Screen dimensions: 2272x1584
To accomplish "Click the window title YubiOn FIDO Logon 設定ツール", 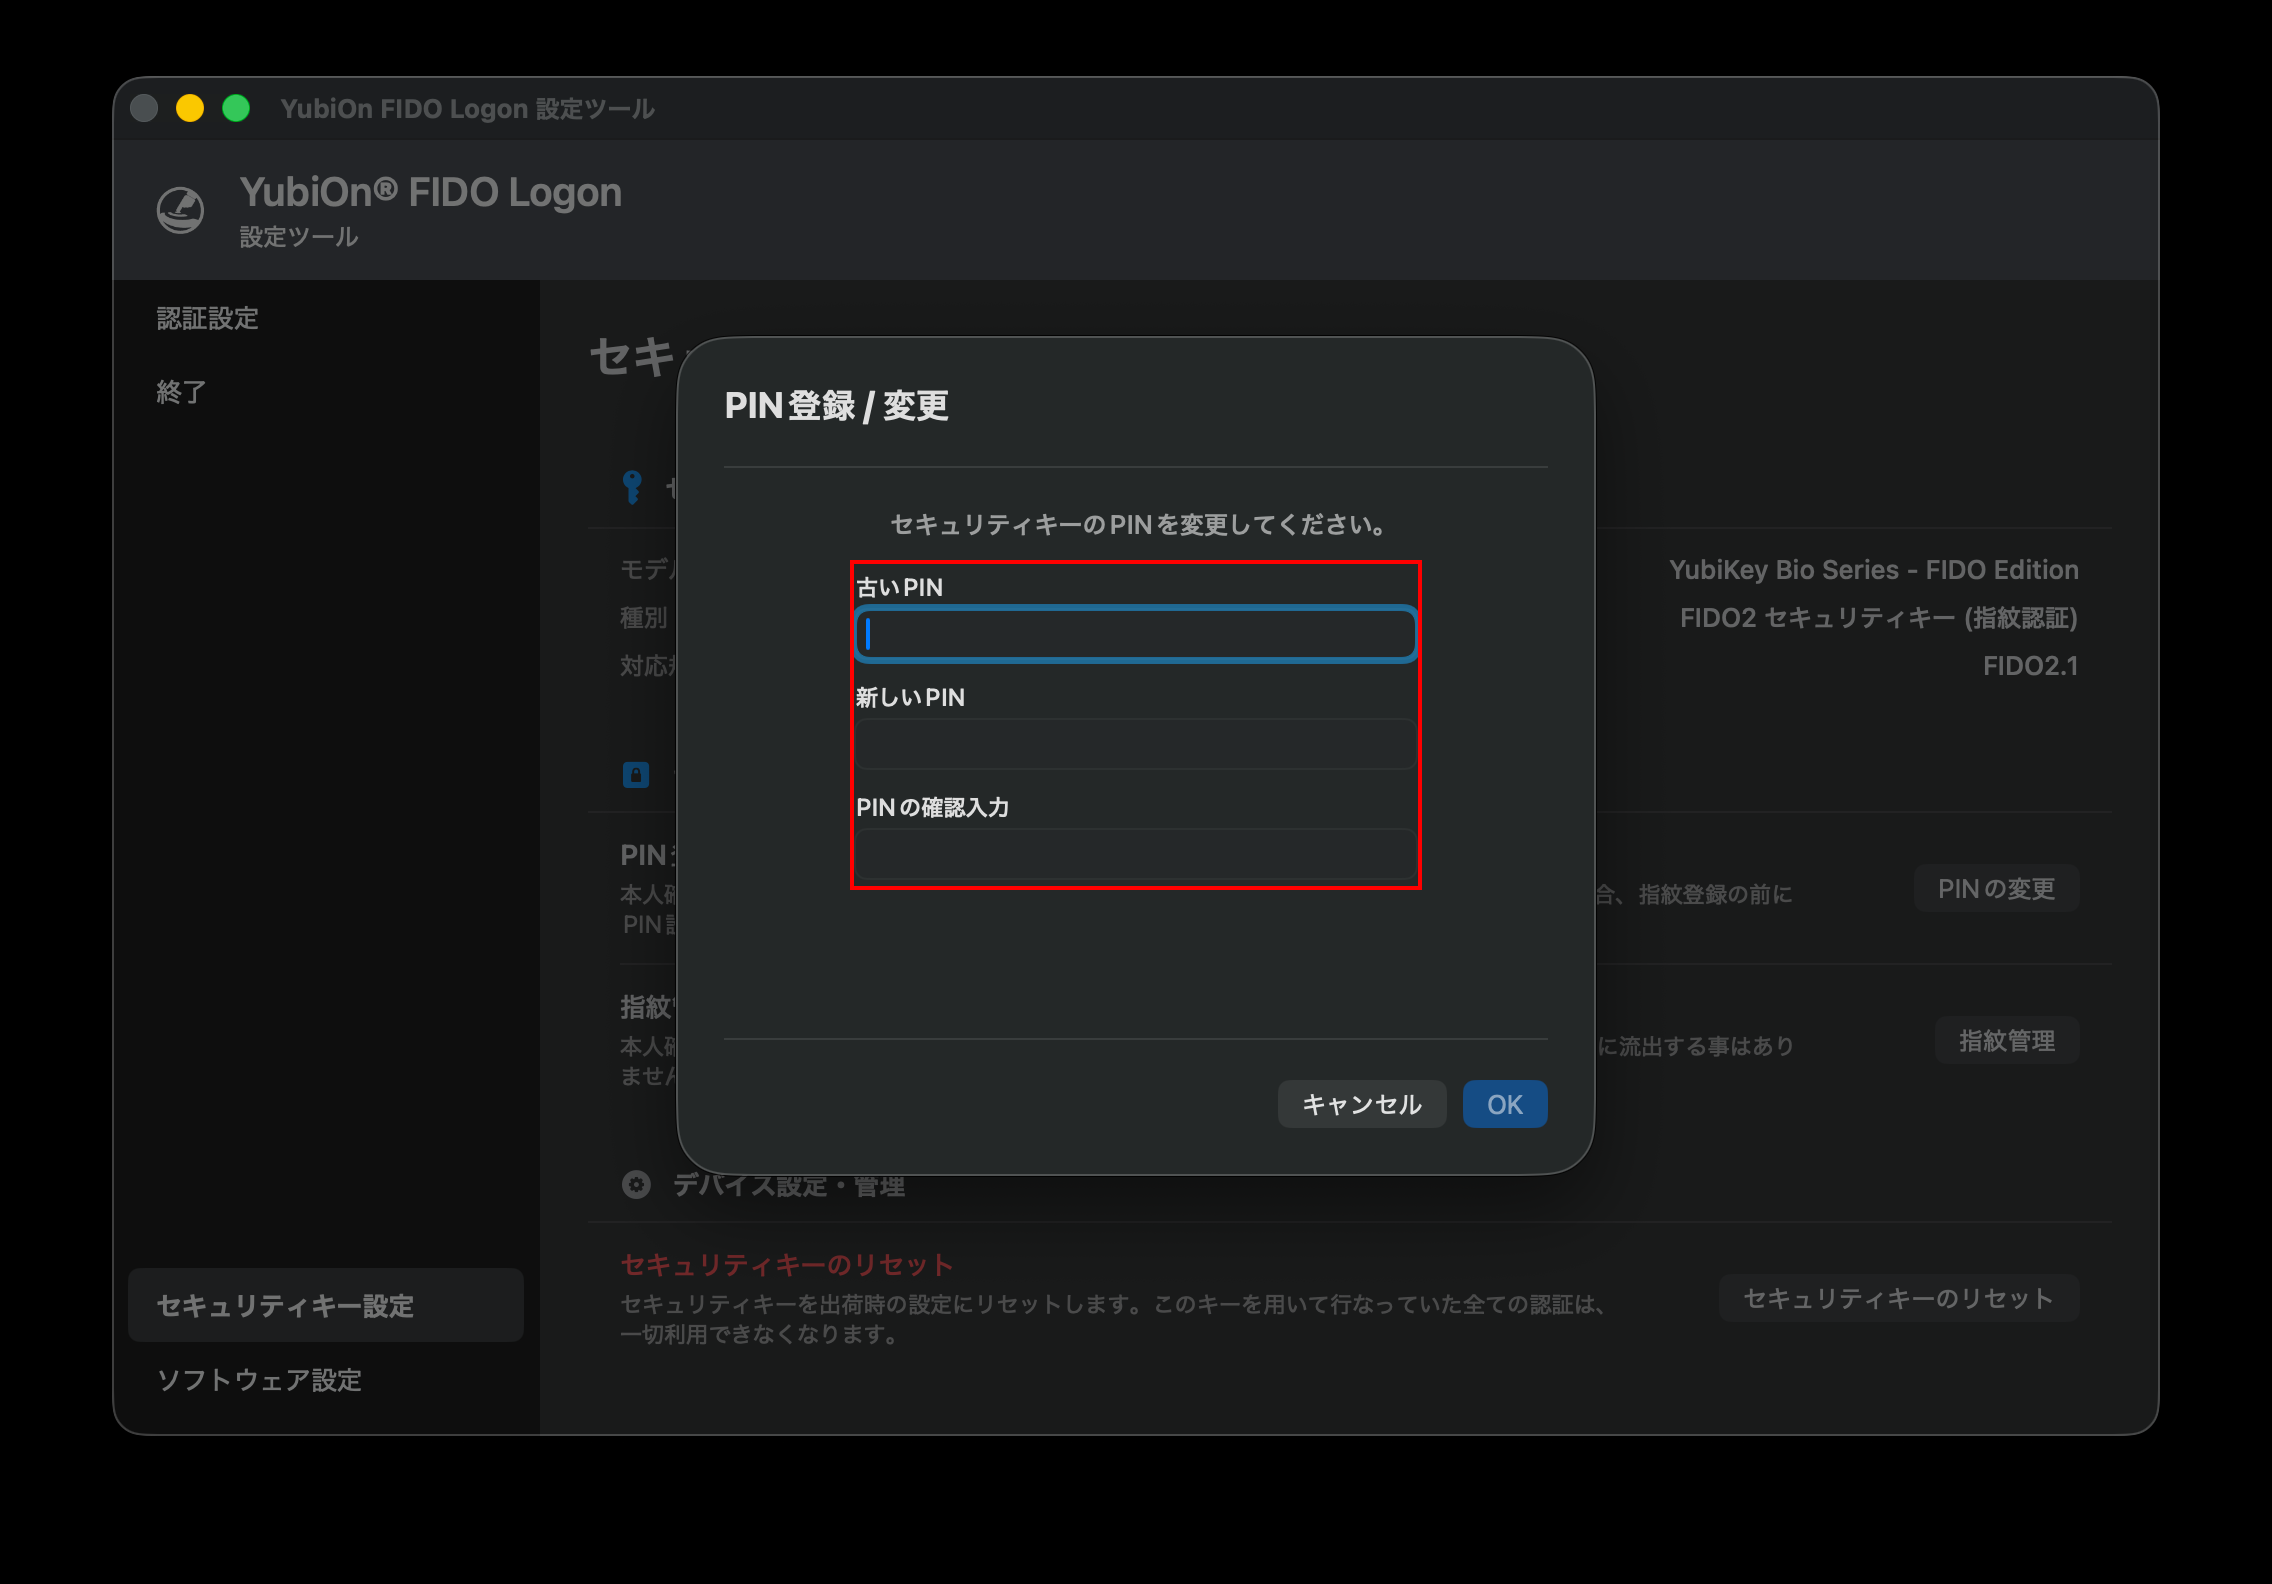I will pyautogui.click(x=468, y=109).
